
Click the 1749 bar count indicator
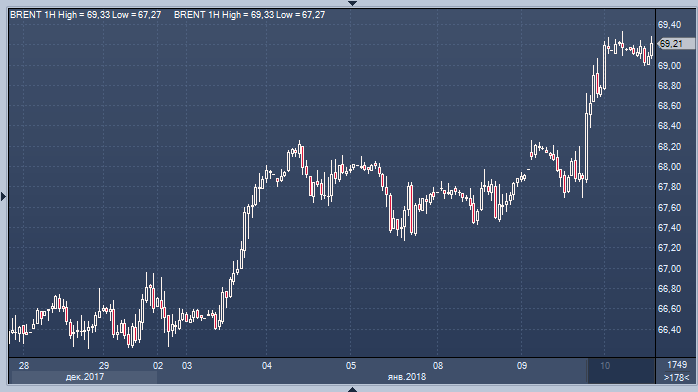(677, 365)
